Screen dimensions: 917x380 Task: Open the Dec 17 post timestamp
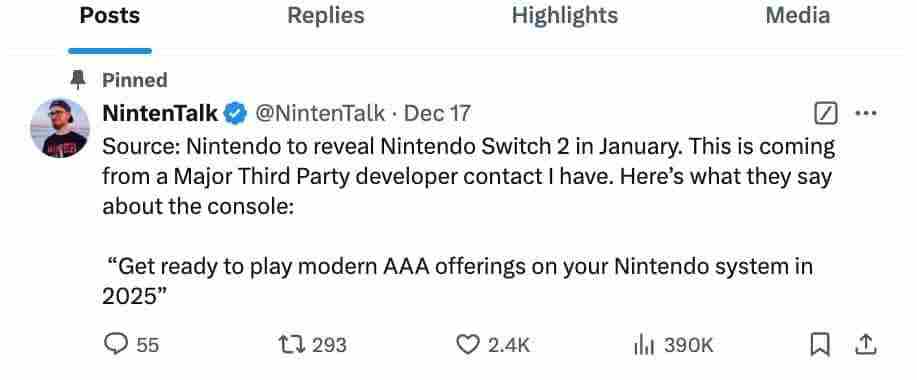pyautogui.click(x=437, y=113)
